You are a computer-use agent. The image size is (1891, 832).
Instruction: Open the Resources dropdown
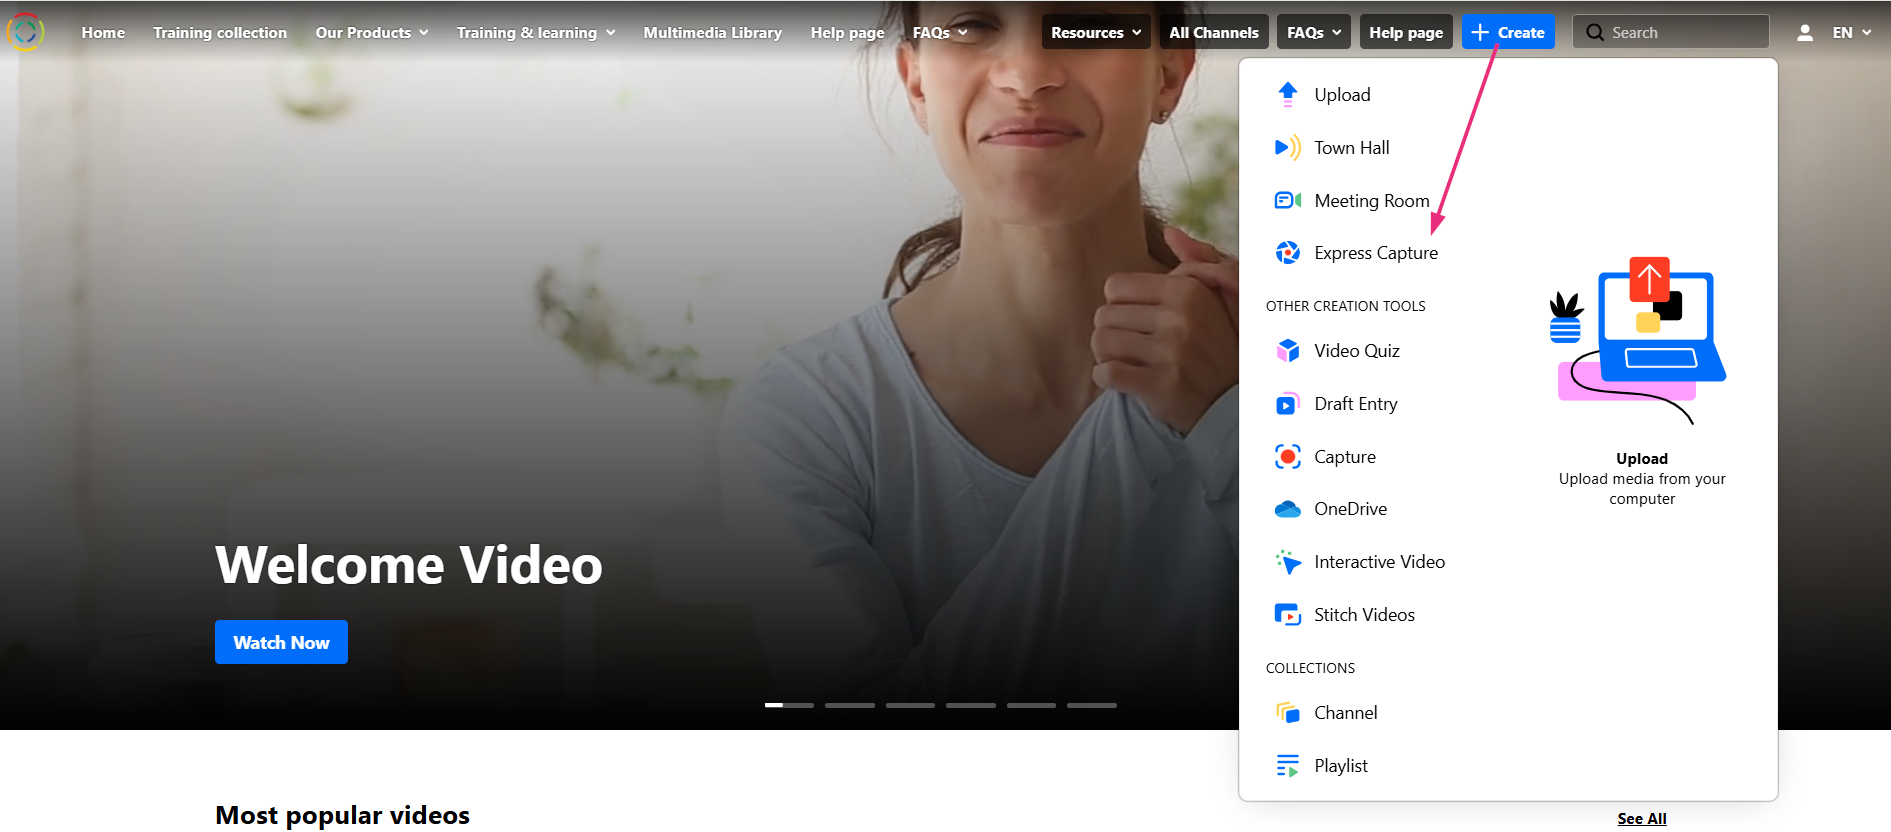1096,32
